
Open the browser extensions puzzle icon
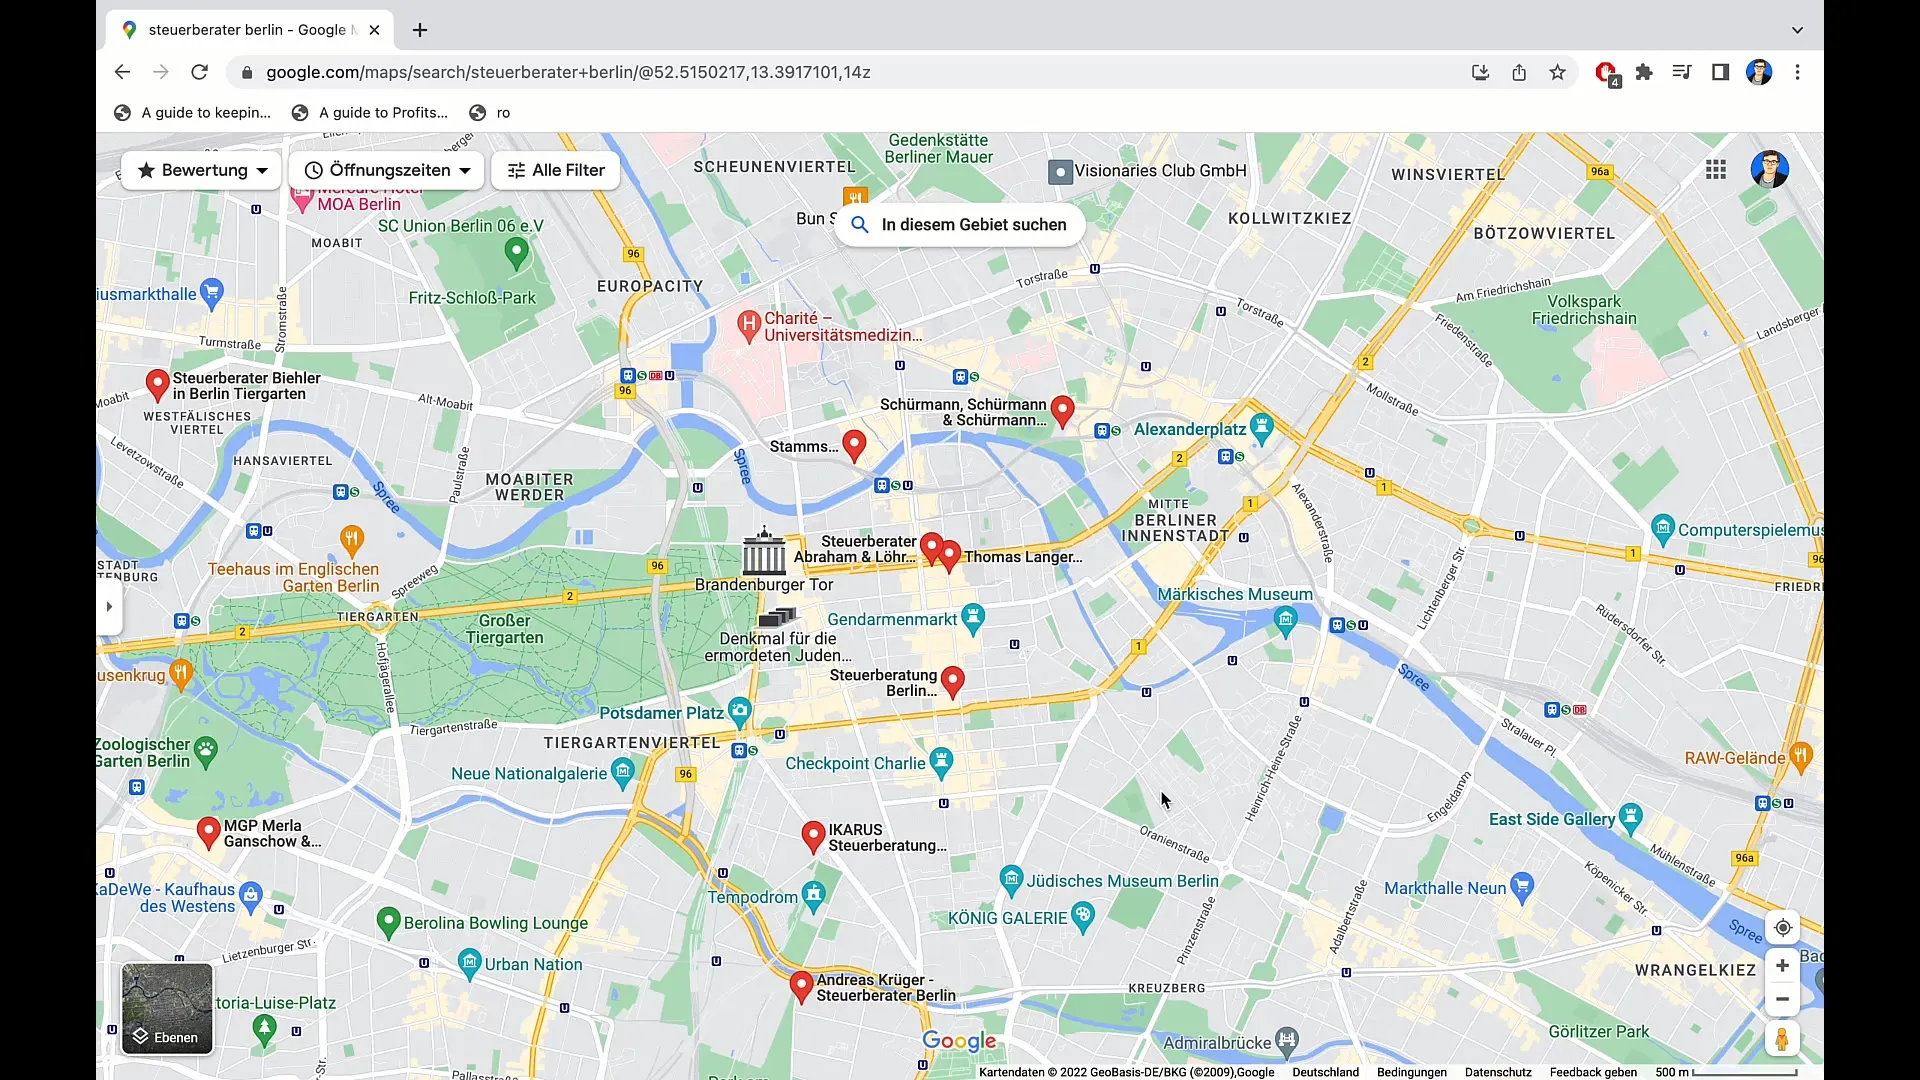click(1644, 72)
